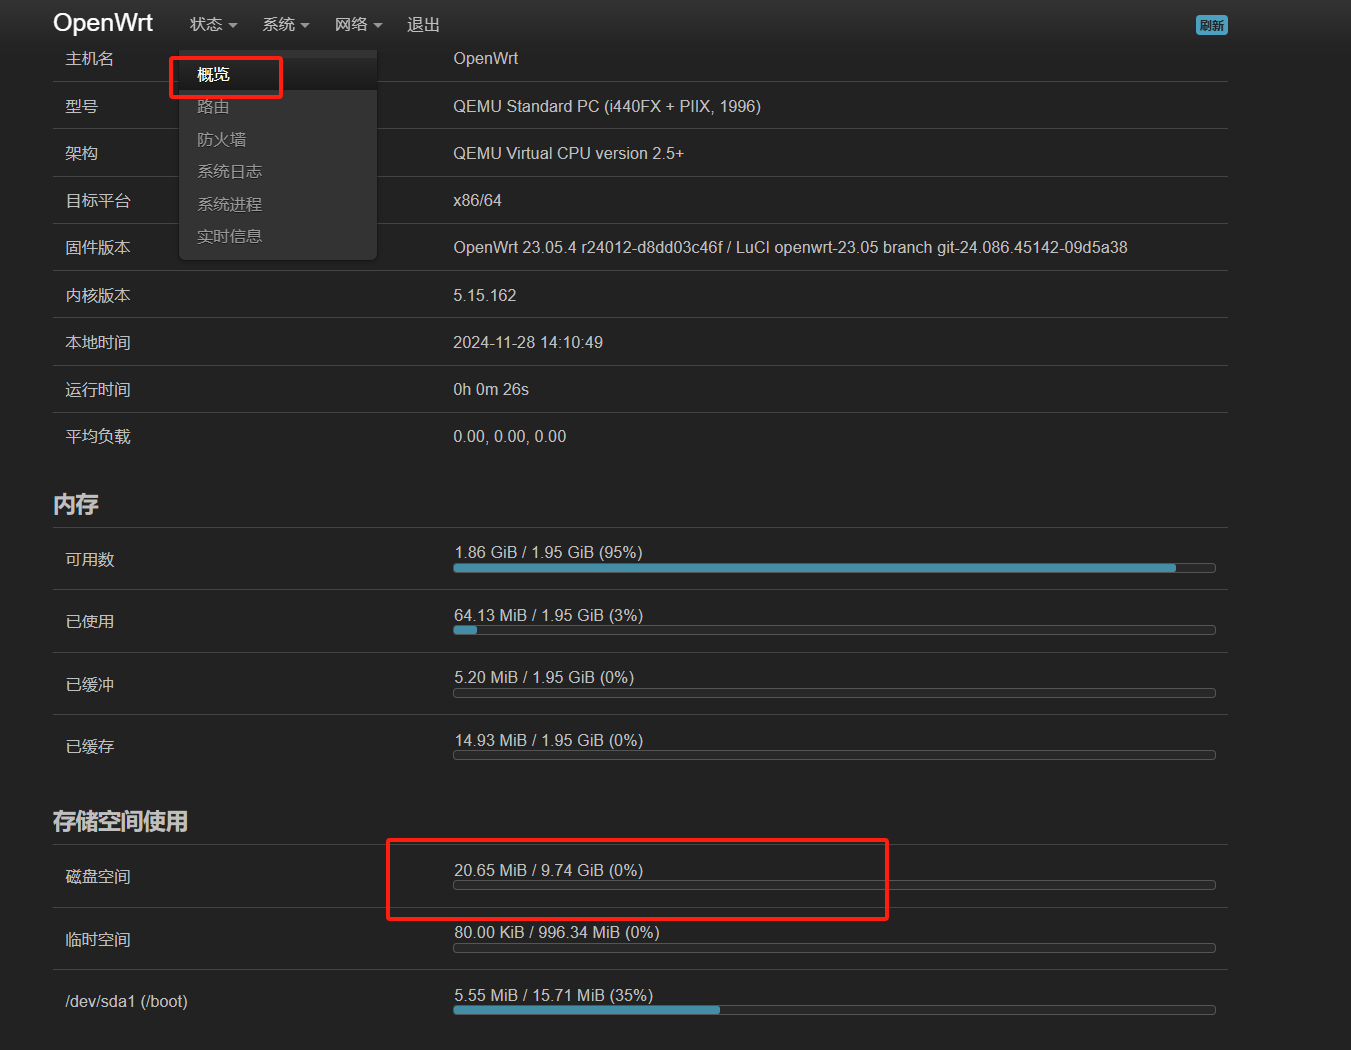Click the 已使用 memory progress bar
Viewport: 1351px width, 1050px height.
(x=834, y=630)
